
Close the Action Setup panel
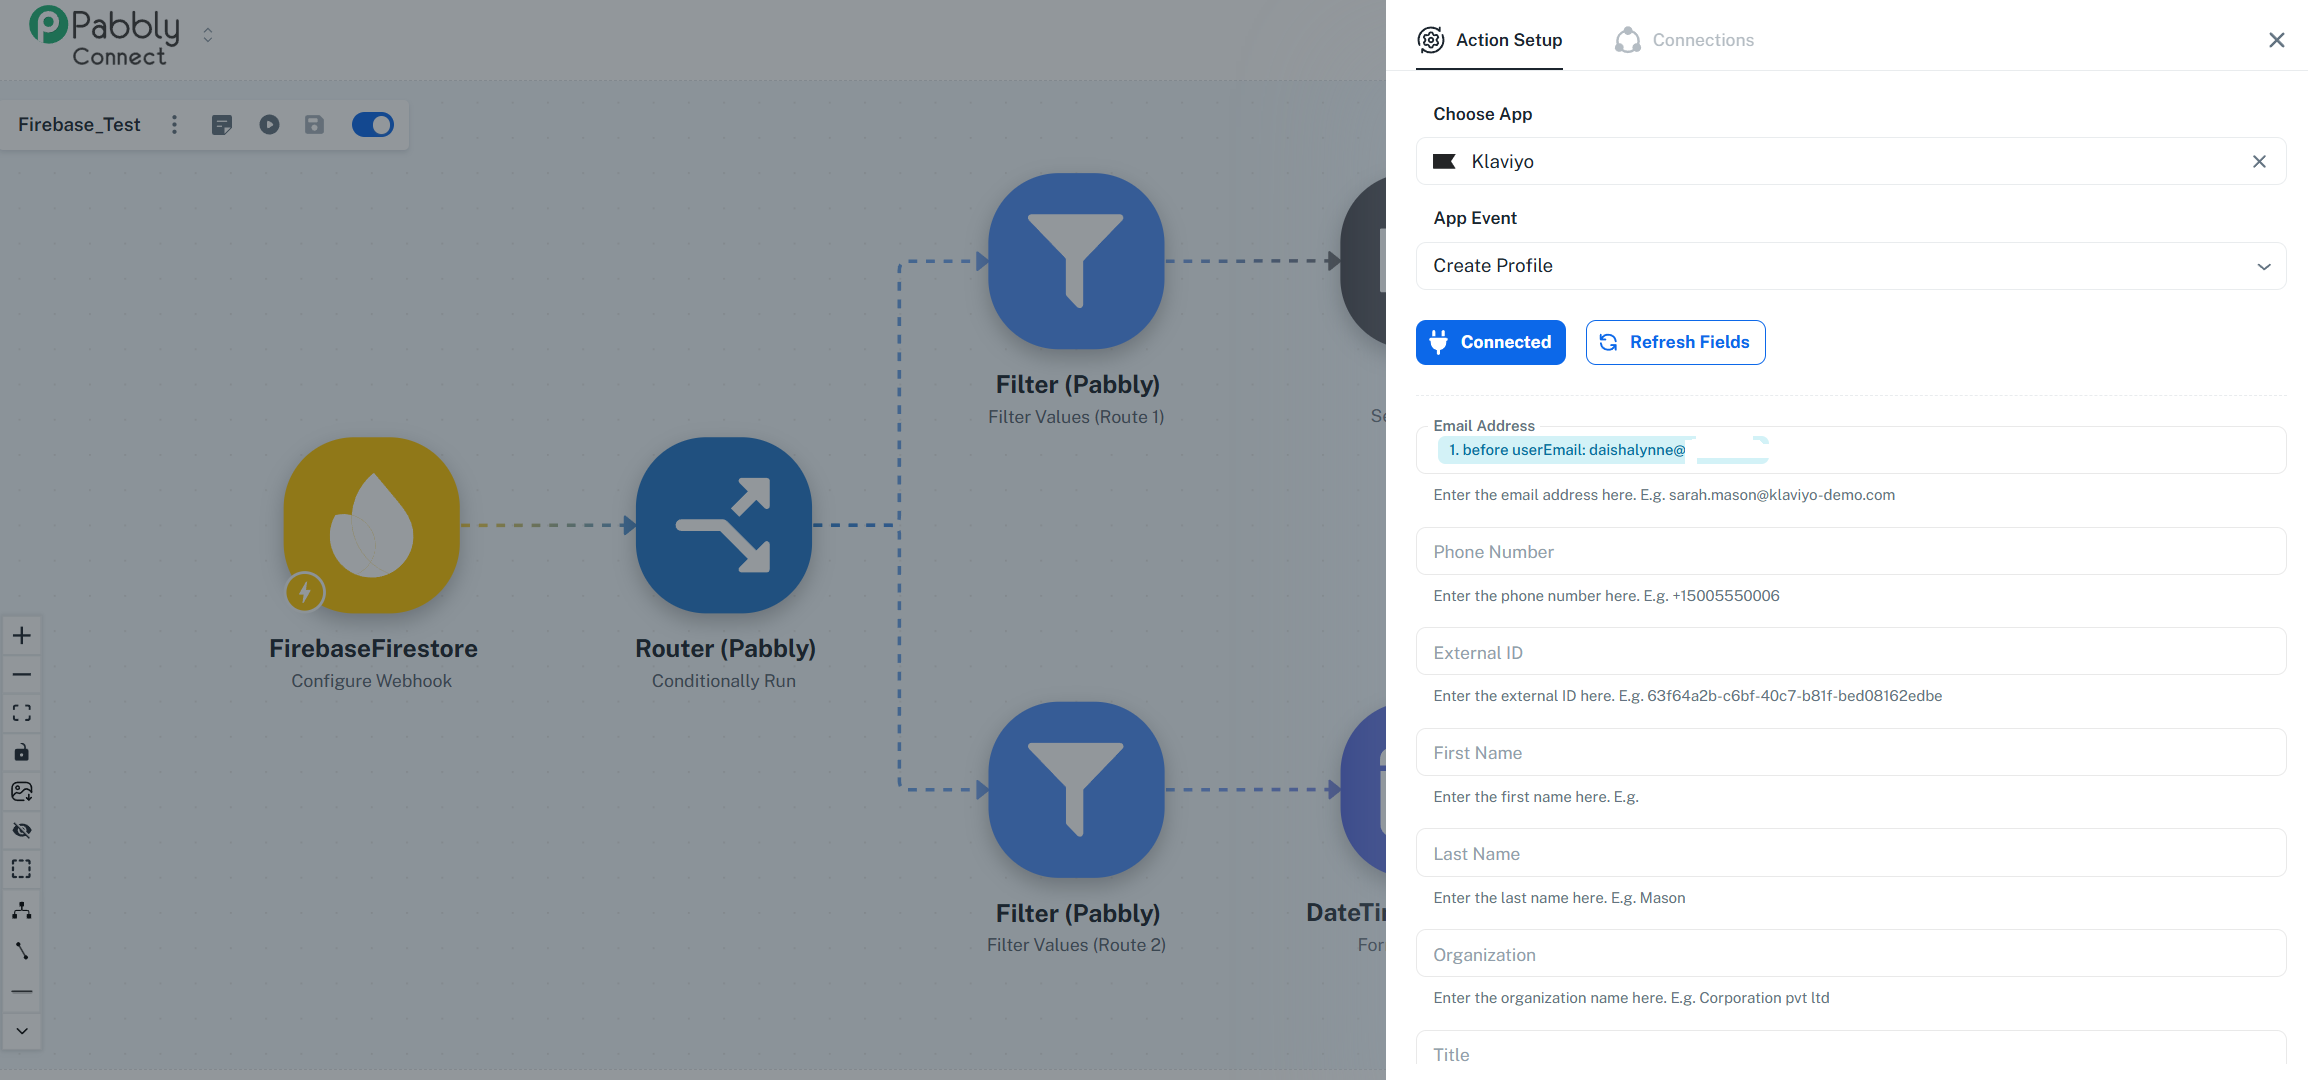point(2277,40)
